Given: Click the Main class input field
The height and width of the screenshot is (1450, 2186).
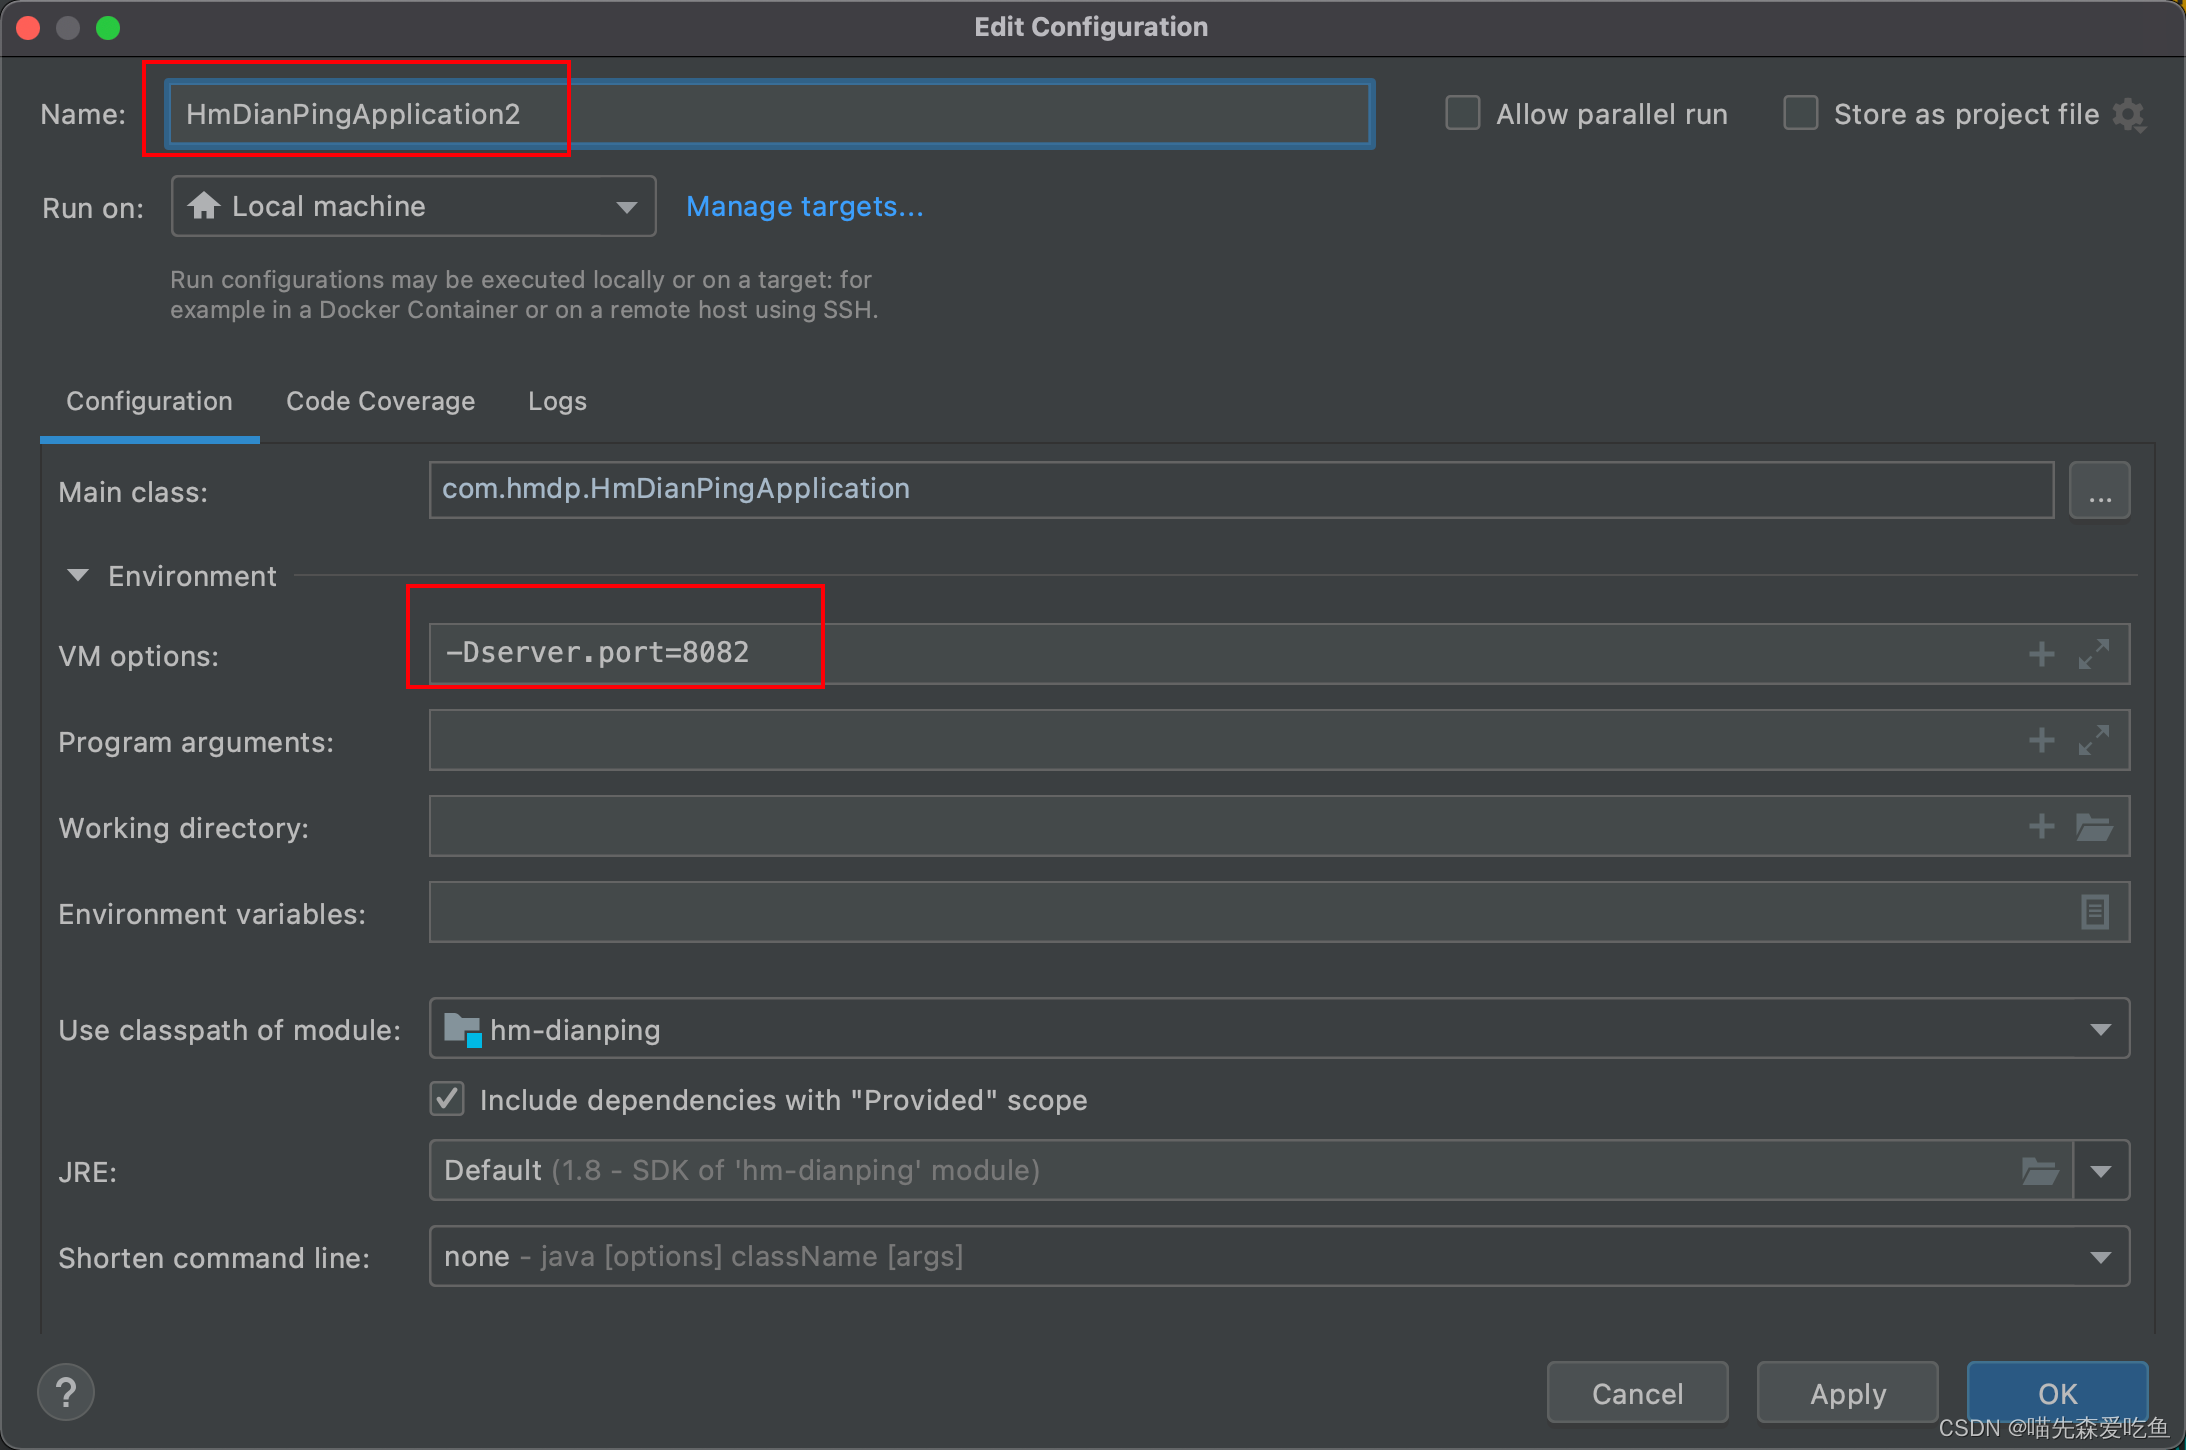Looking at the screenshot, I should pyautogui.click(x=1241, y=489).
